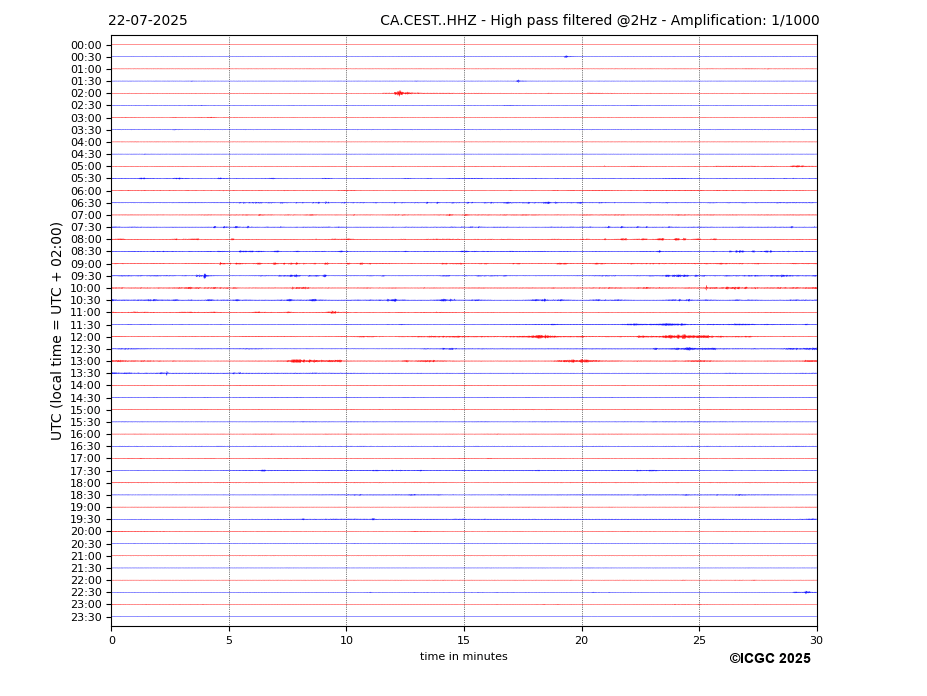This screenshot has height=696, width=927.
Task: Click the 06:30 row time label
Action: pos(86,203)
